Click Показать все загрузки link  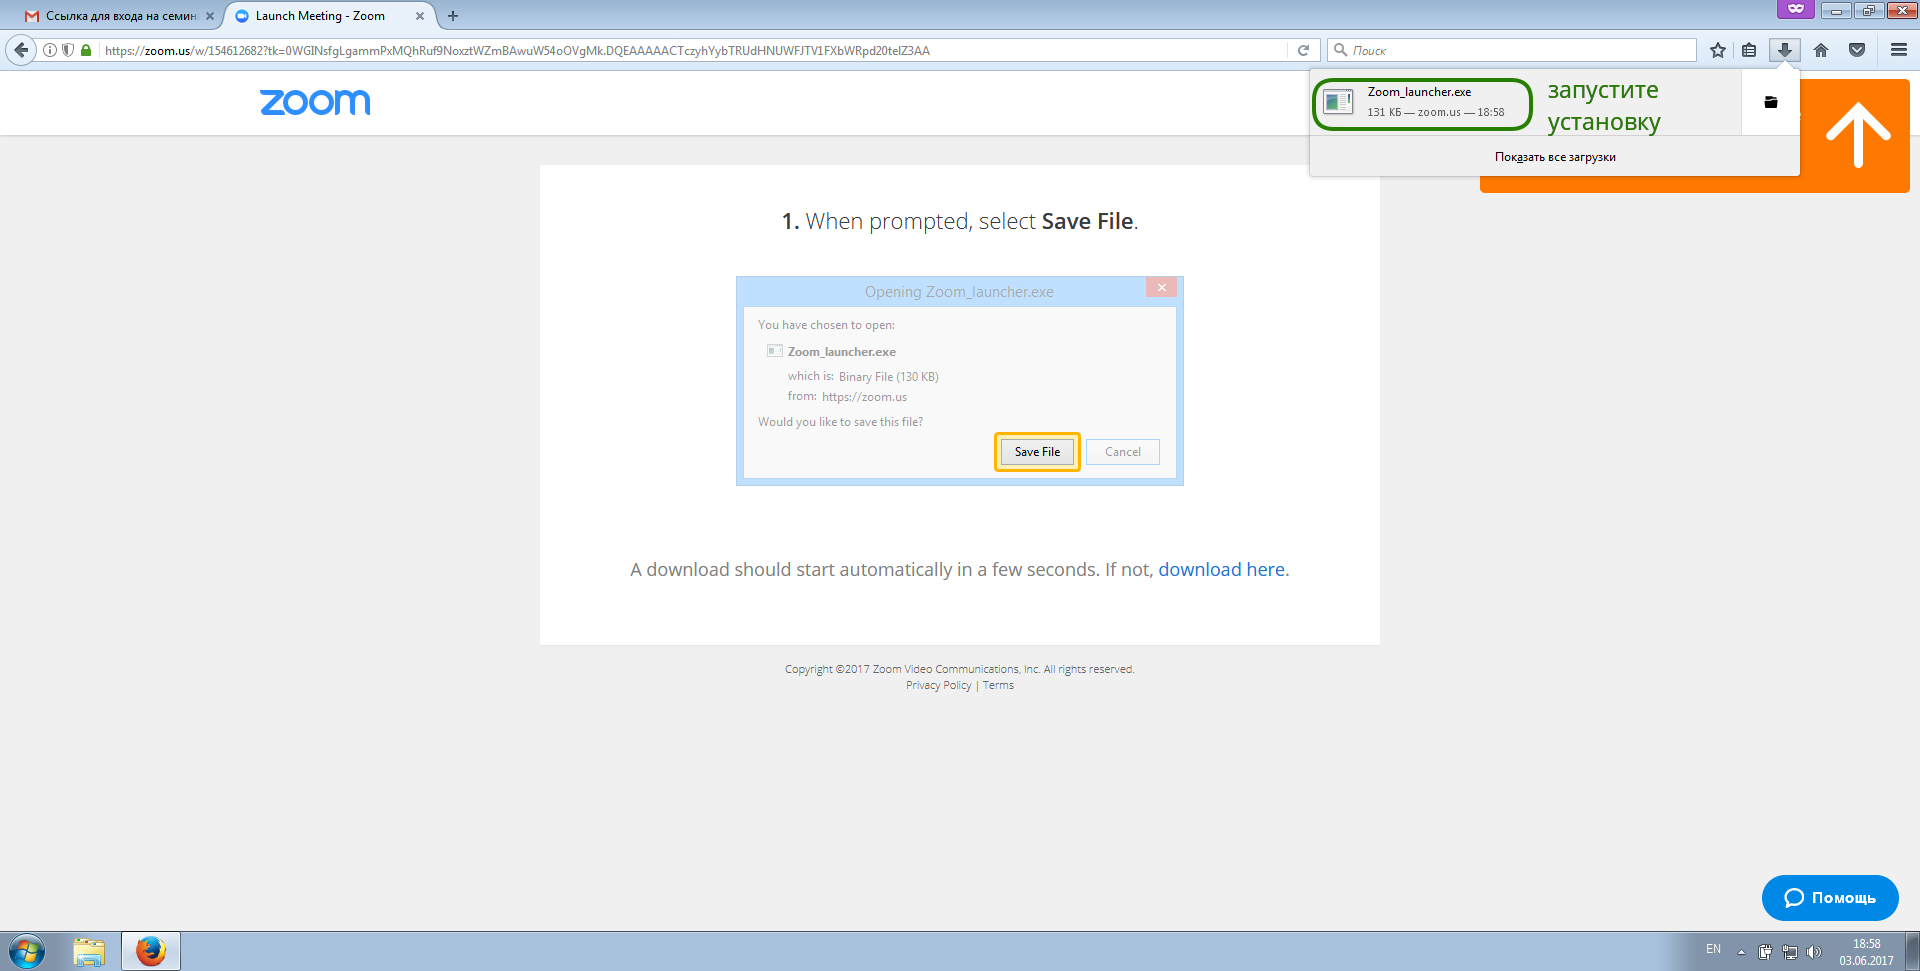pos(1555,157)
